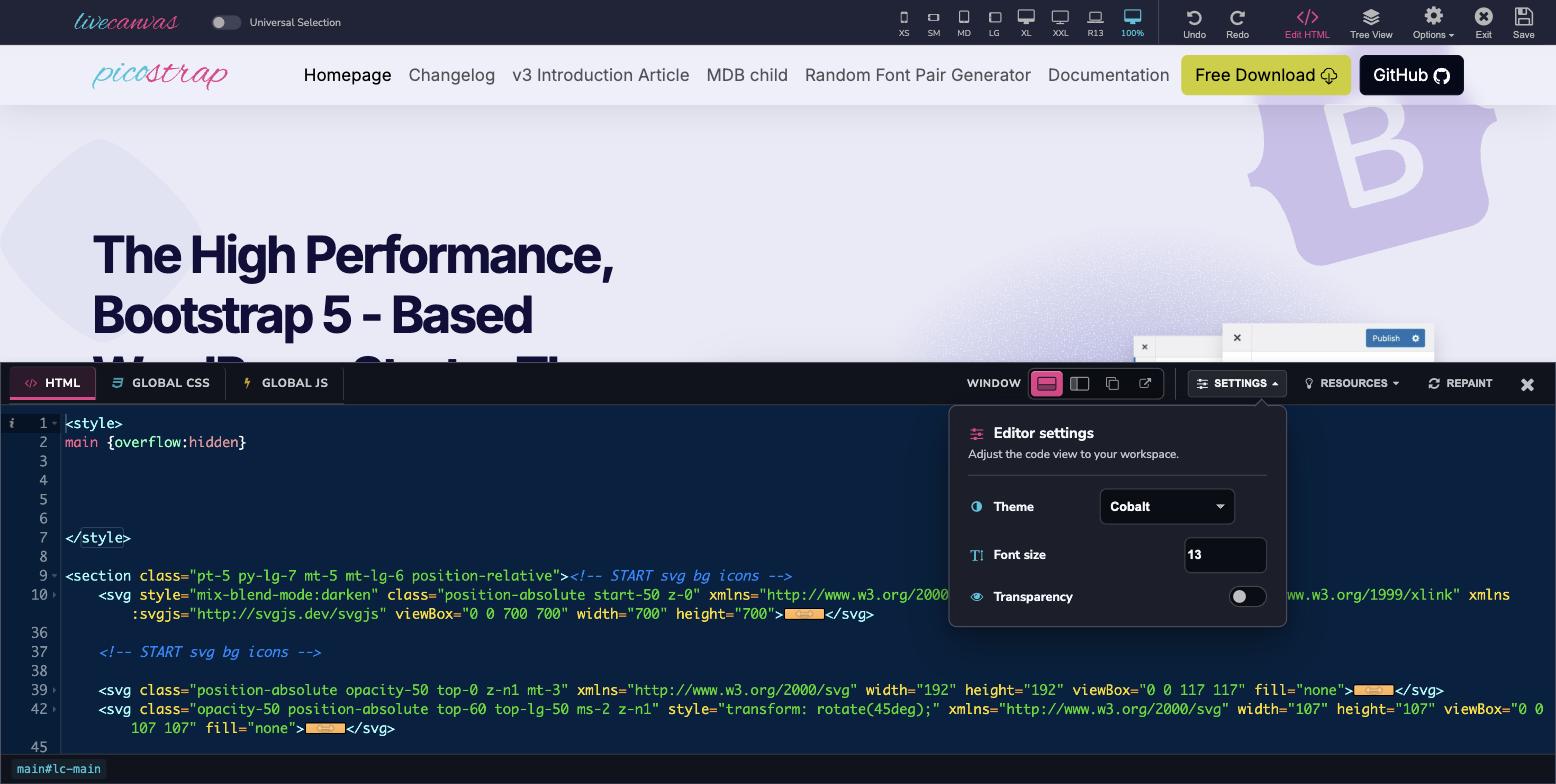Switch to MD tablet viewport
The height and width of the screenshot is (784, 1556).
click(x=964, y=22)
